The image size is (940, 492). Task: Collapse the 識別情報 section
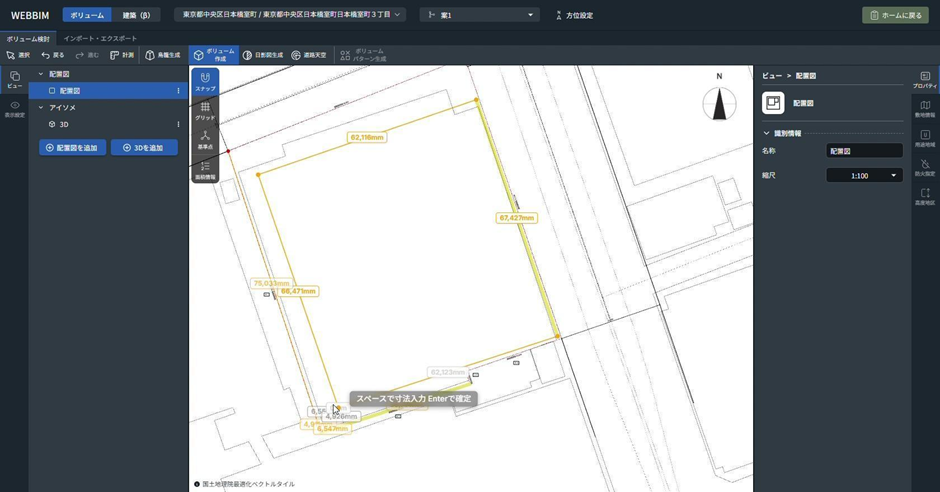[767, 133]
